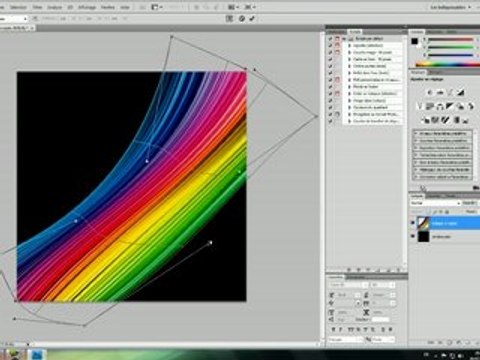Open the Fenêtre menu
480x360 pixels.
(107, 7)
